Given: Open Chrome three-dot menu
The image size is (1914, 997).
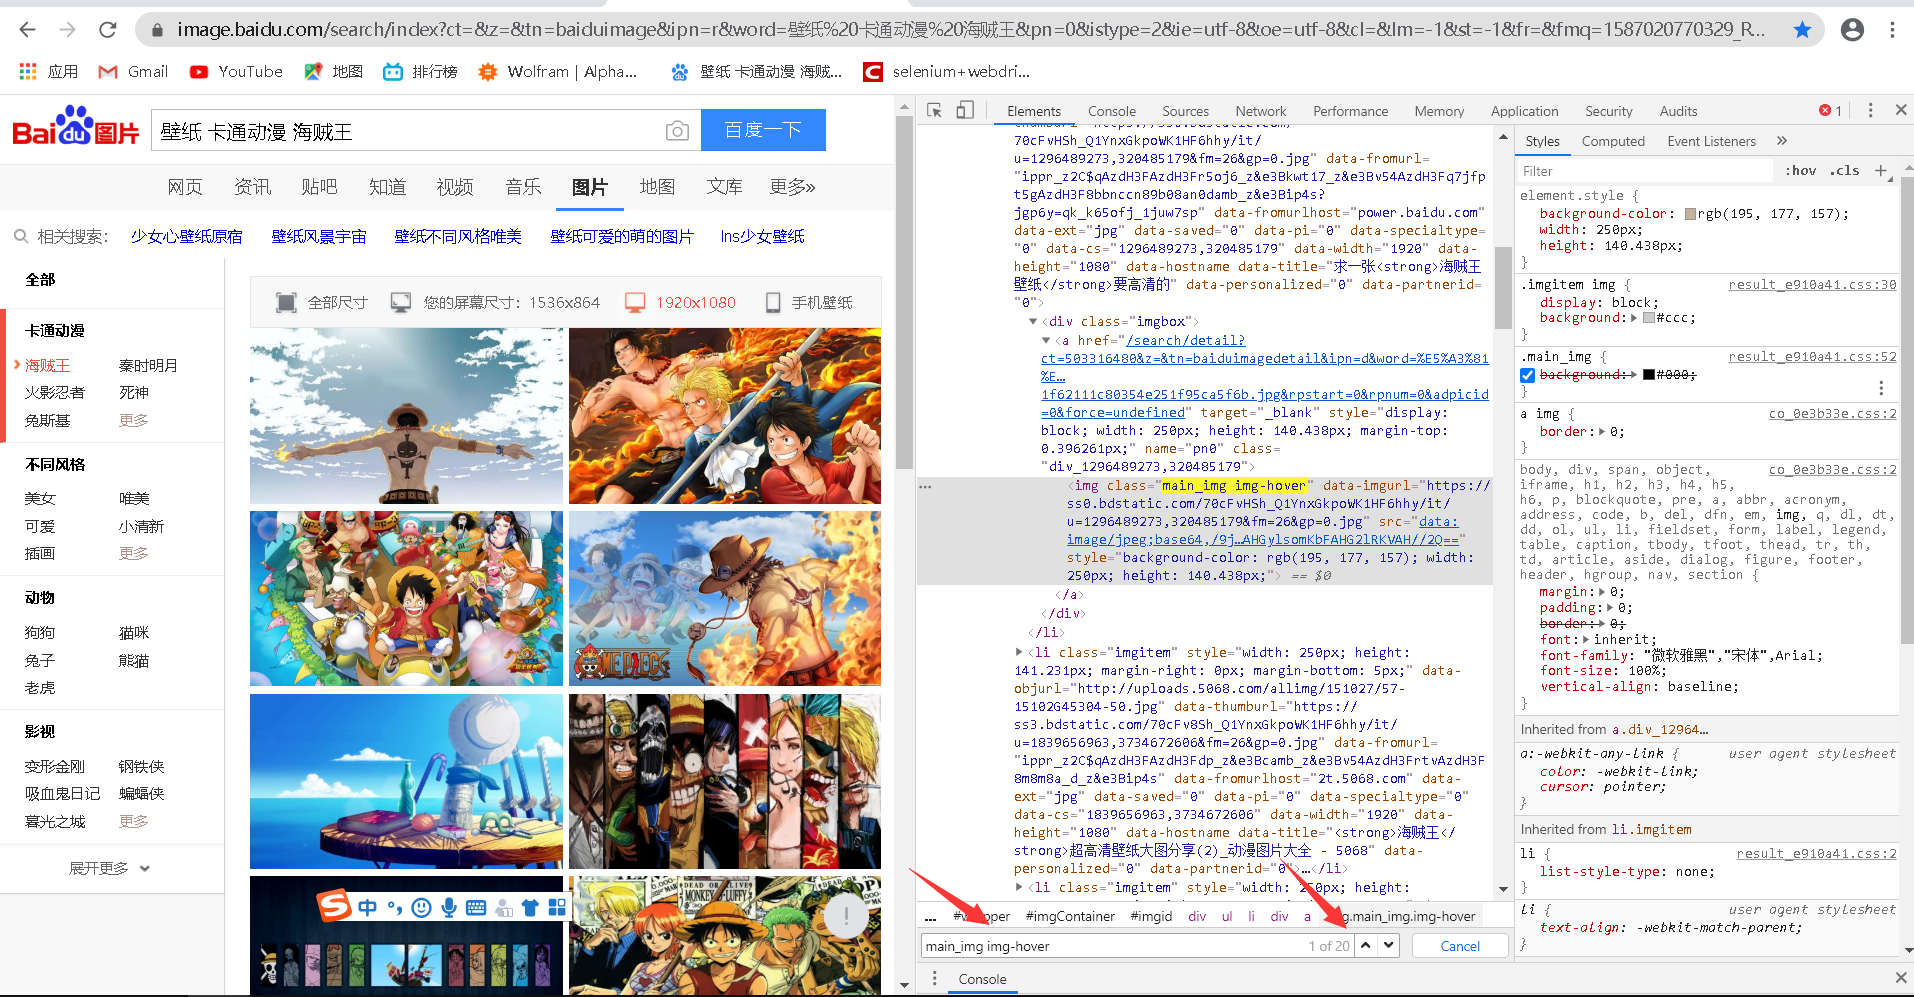Looking at the screenshot, I should (1892, 30).
